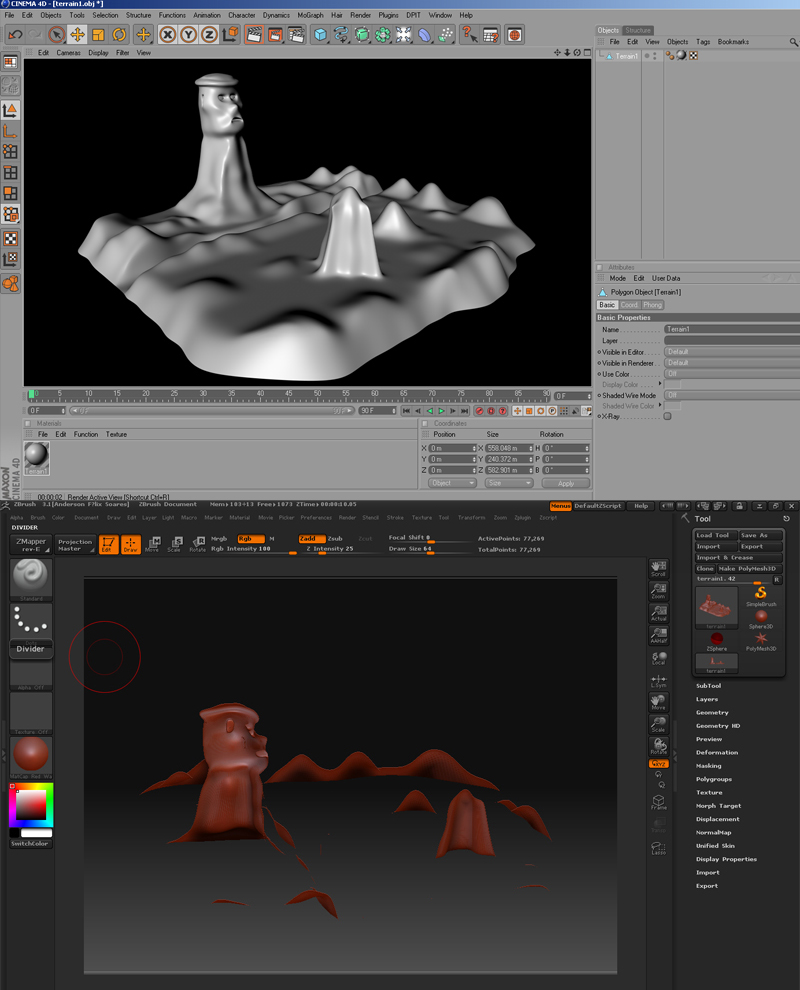Image resolution: width=800 pixels, height=990 pixels.
Task: Toggle the Draw mode button in ZBrush
Action: click(x=130, y=545)
